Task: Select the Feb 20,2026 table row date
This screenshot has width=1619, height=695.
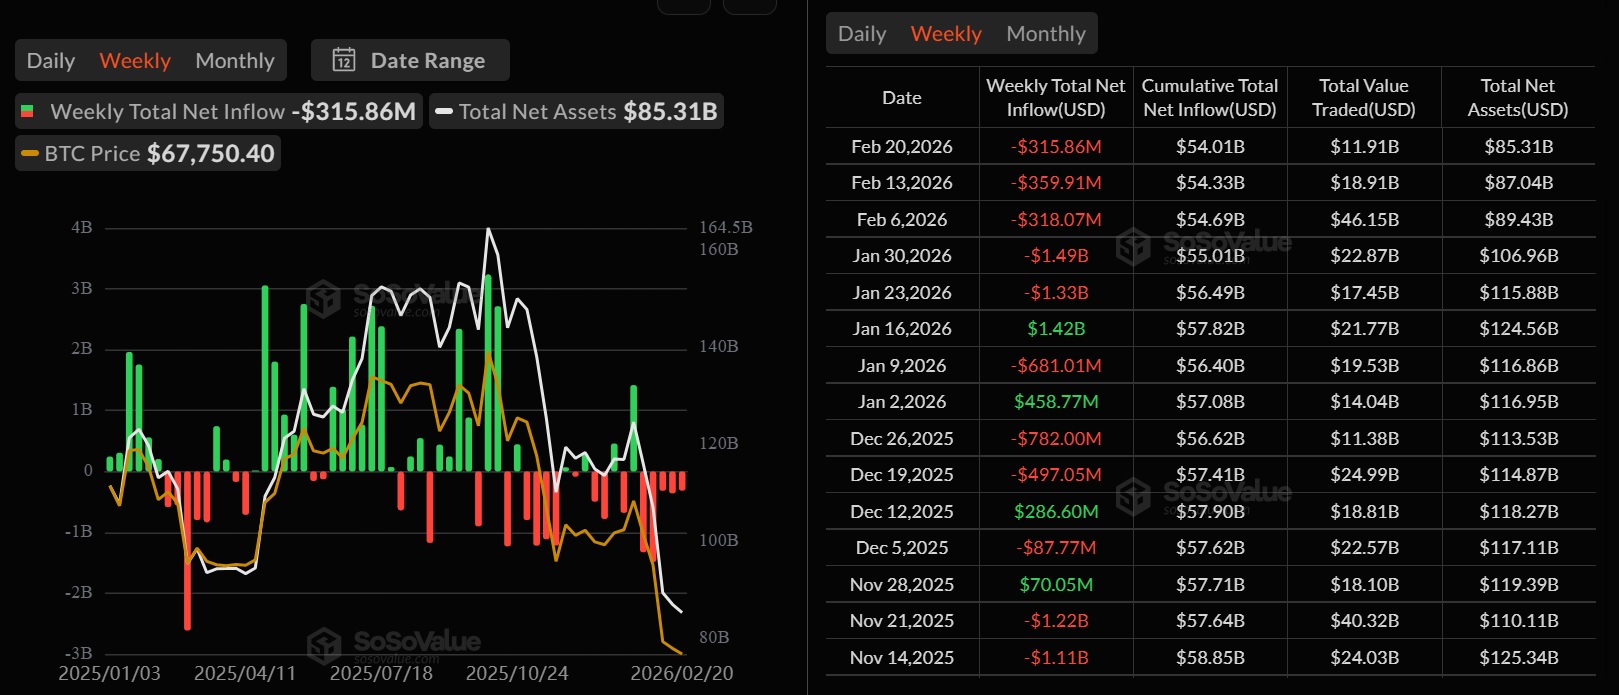Action: pos(901,147)
